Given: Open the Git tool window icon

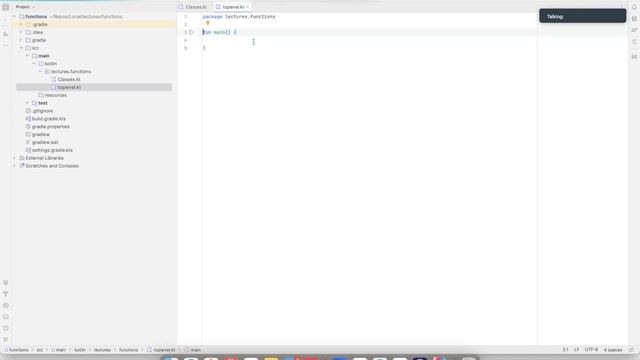Looking at the screenshot, I should (6, 340).
